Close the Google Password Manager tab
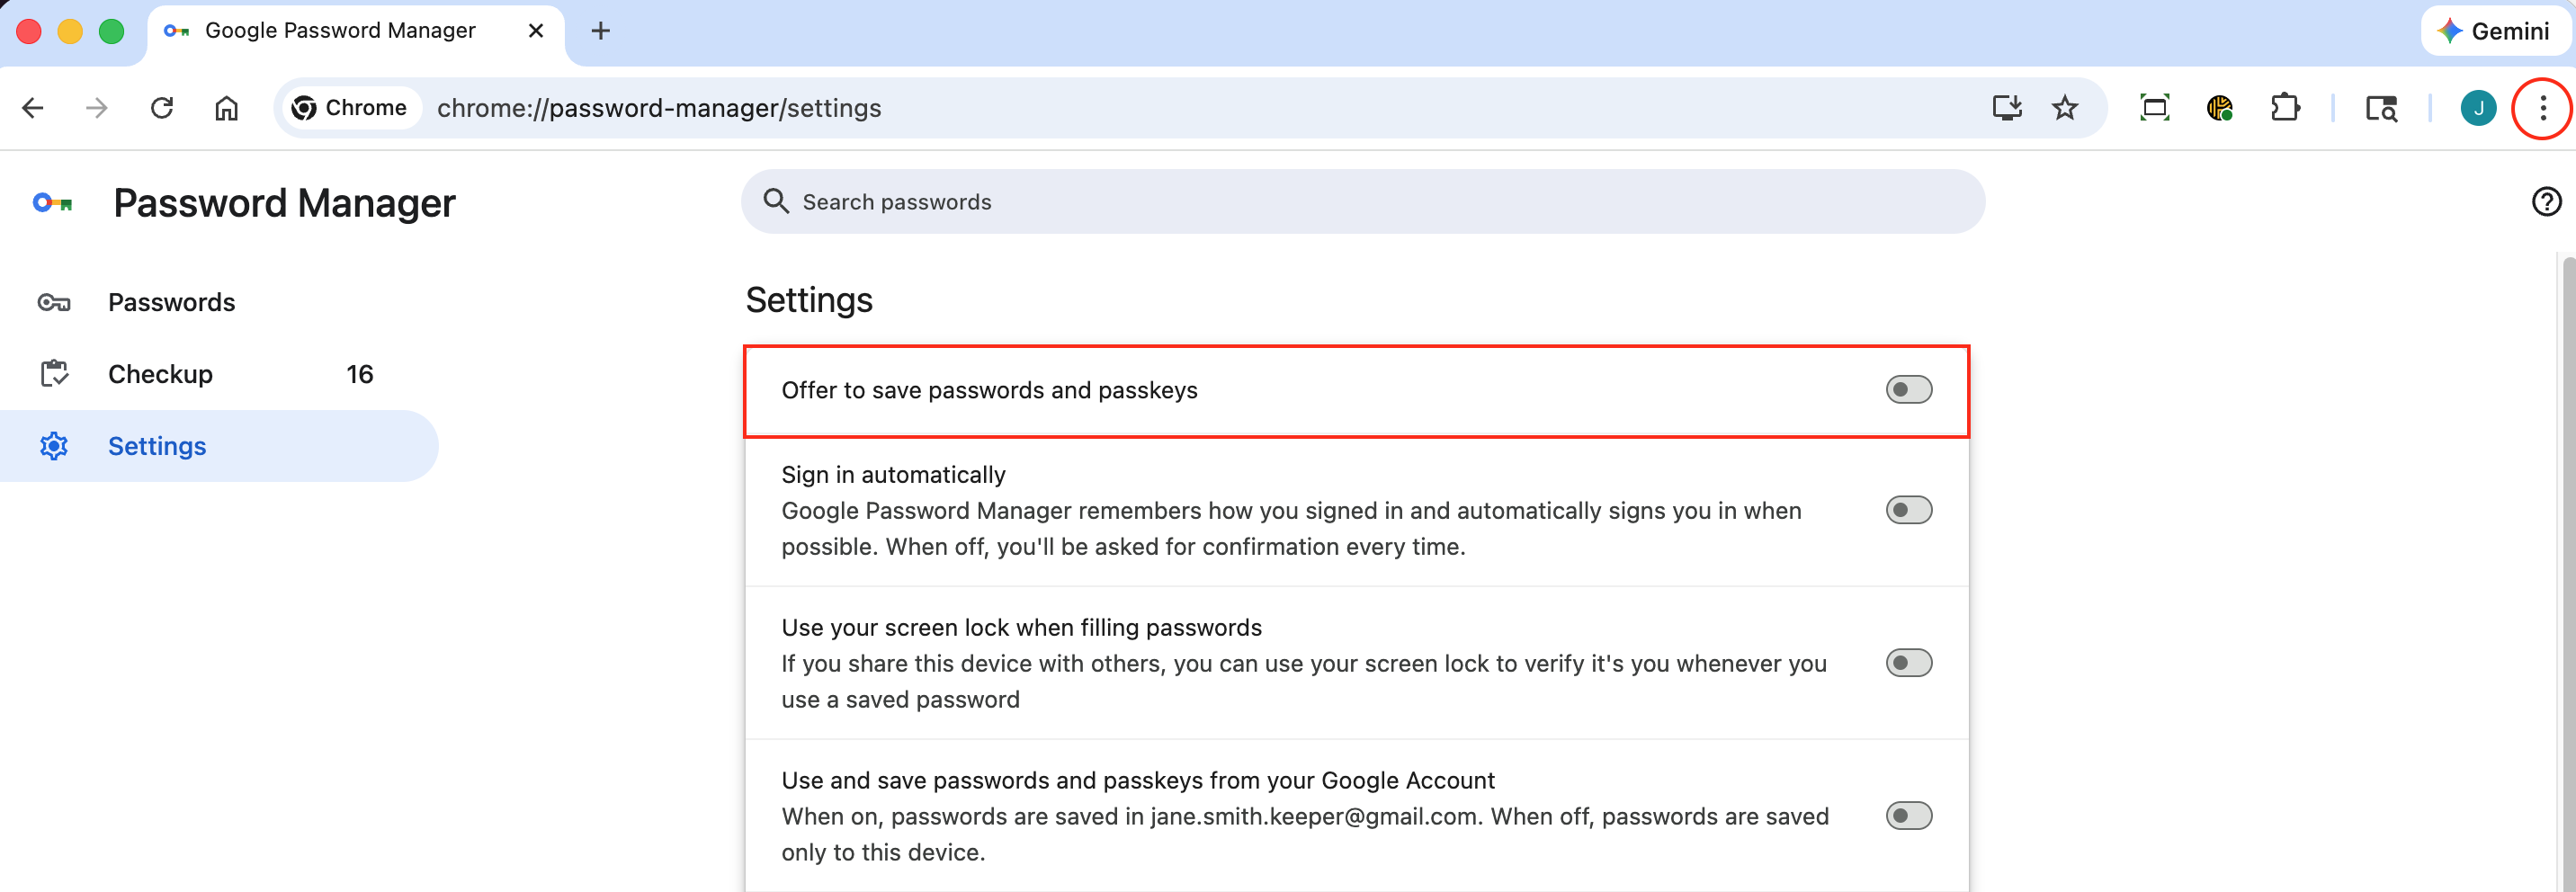2576x892 pixels. pyautogui.click(x=536, y=31)
